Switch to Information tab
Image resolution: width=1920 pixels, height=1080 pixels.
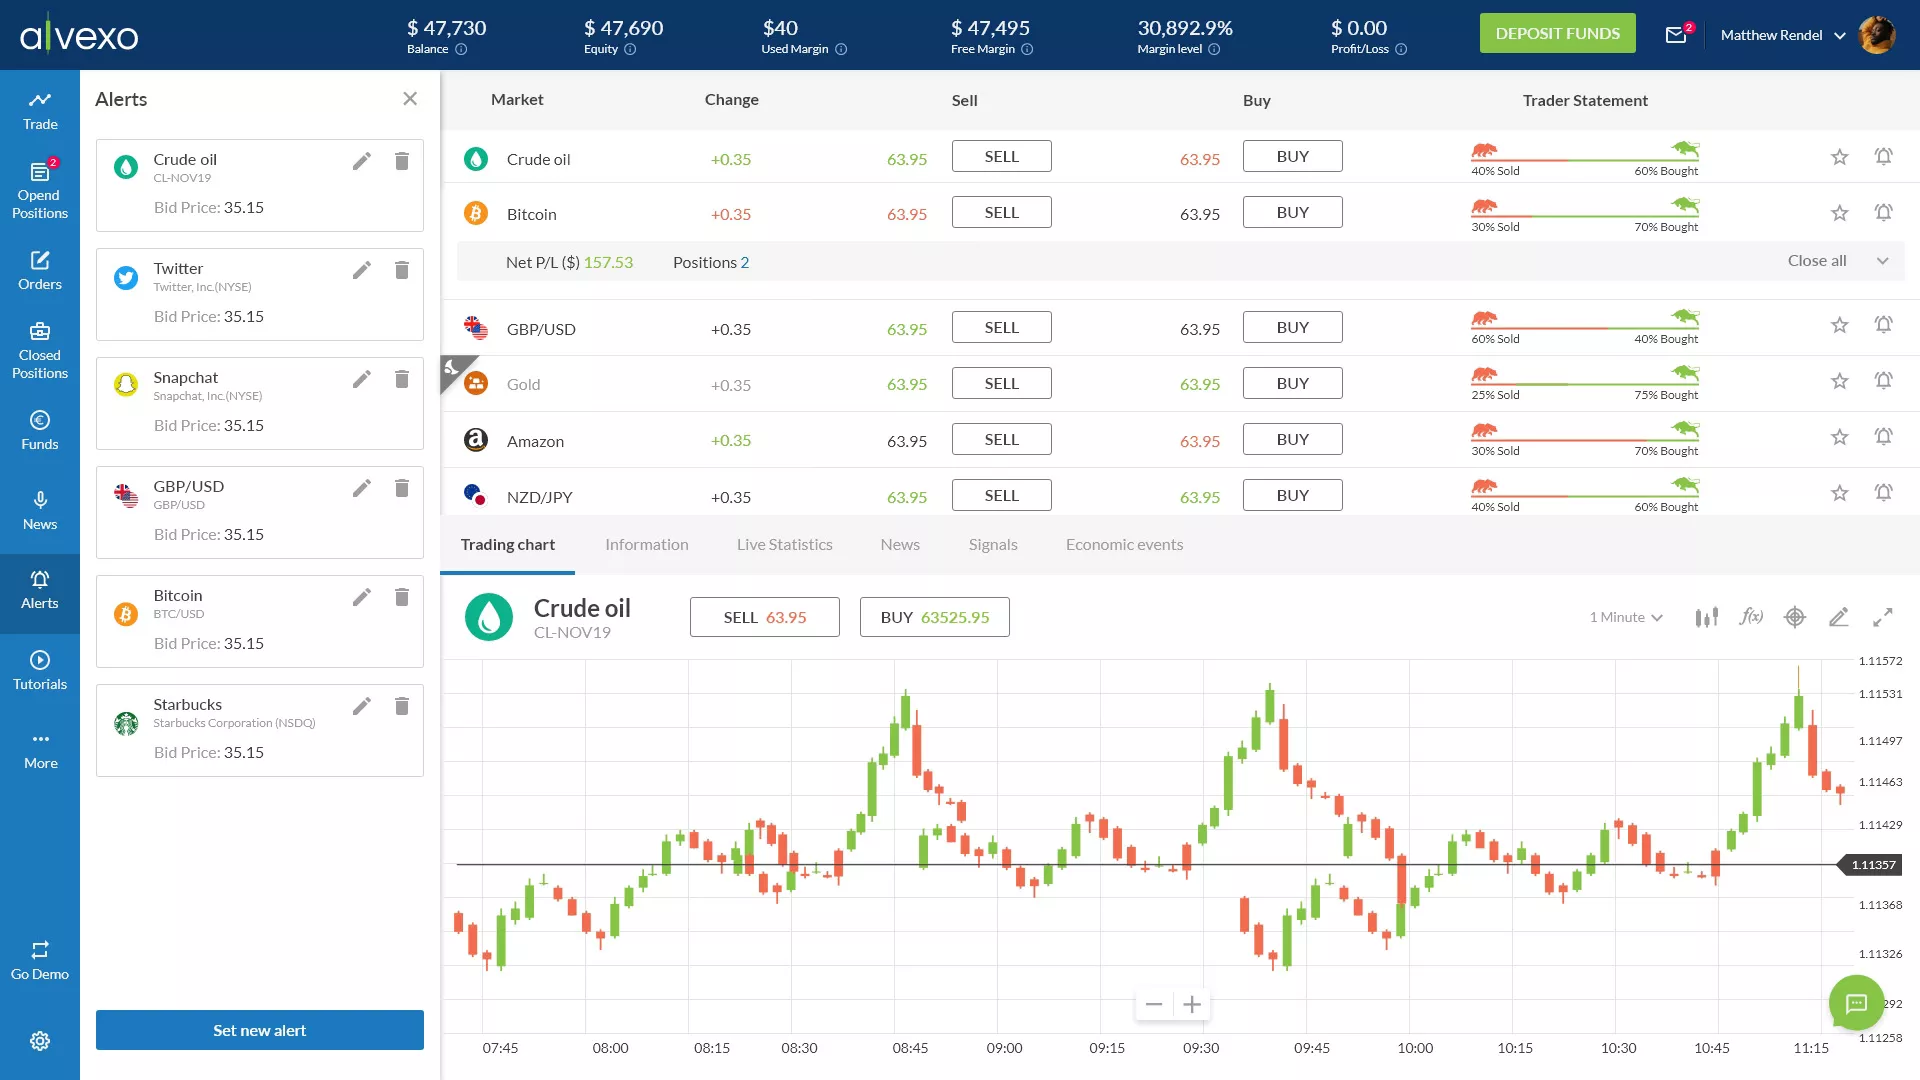pos(647,545)
